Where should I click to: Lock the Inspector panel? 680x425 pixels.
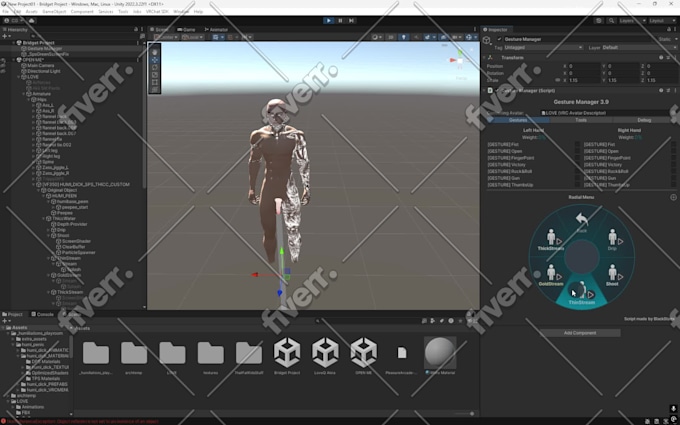tap(668, 29)
